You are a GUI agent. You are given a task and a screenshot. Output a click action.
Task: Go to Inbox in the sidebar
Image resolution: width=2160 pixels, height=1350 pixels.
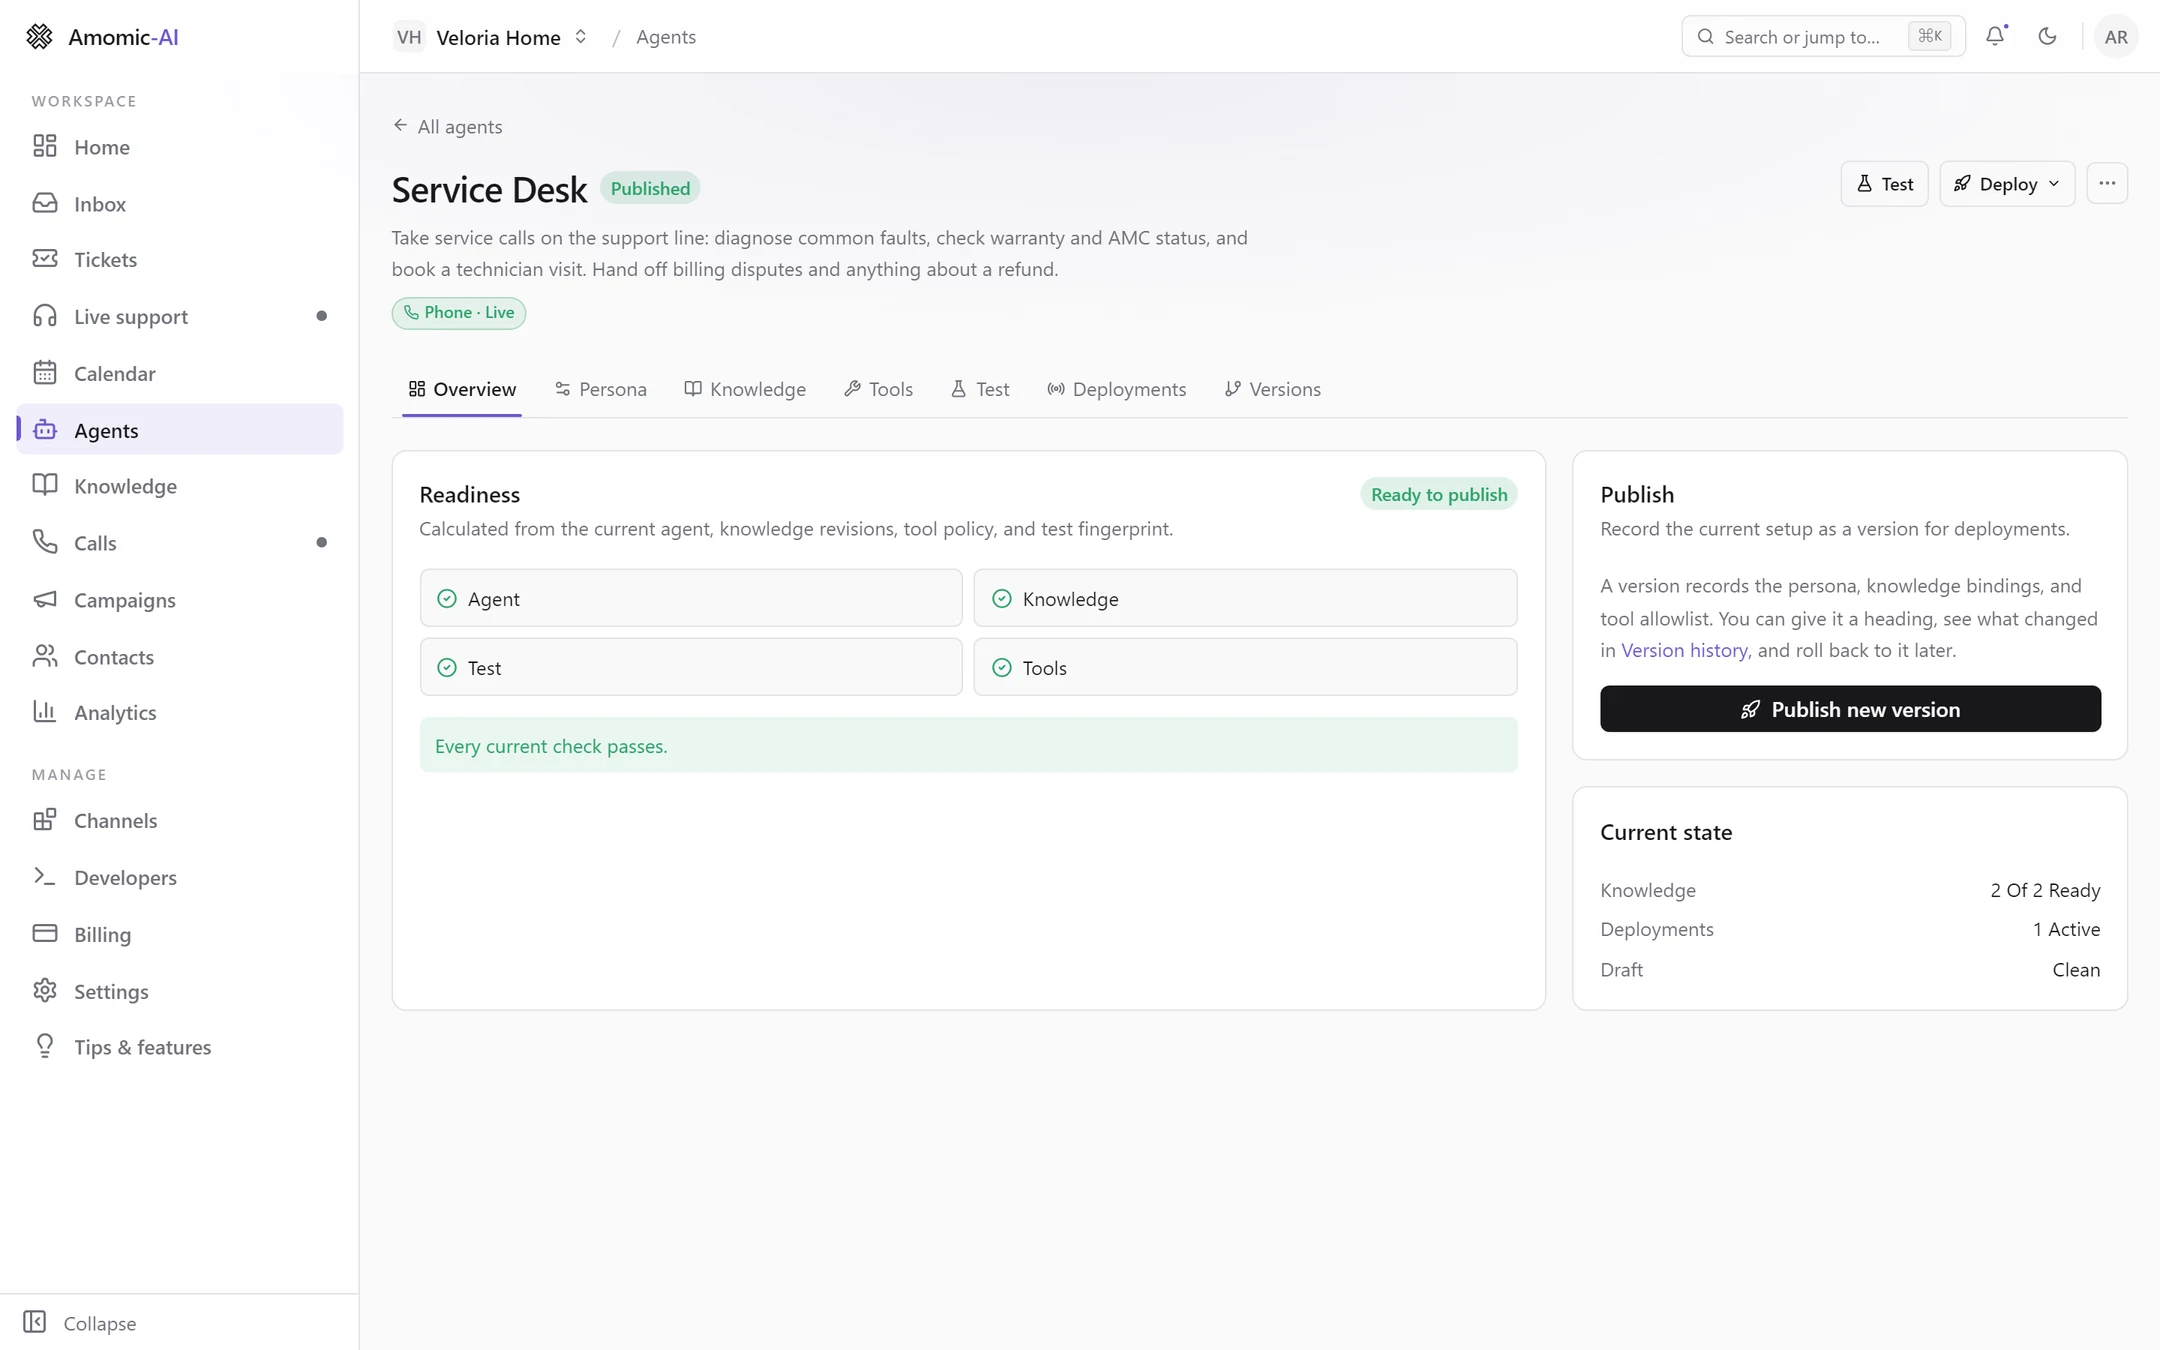point(180,203)
